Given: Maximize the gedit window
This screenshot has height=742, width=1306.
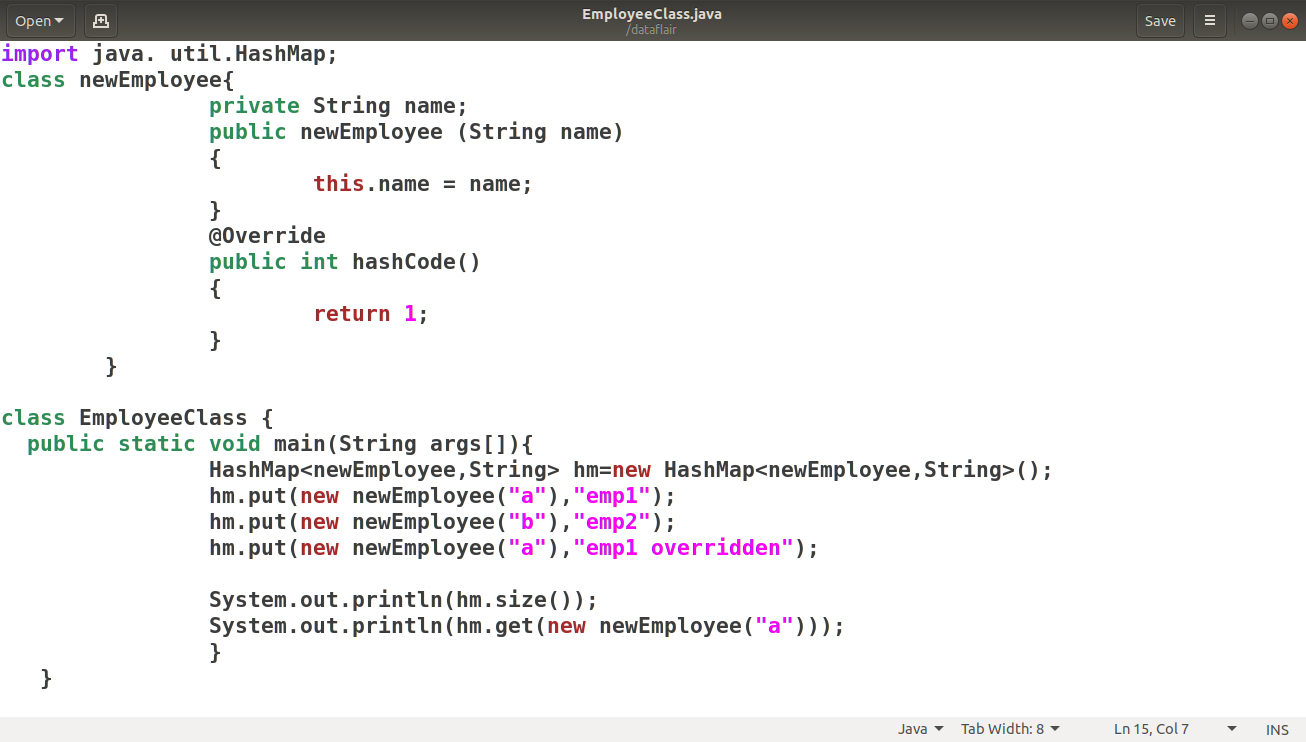Looking at the screenshot, I should (1270, 20).
